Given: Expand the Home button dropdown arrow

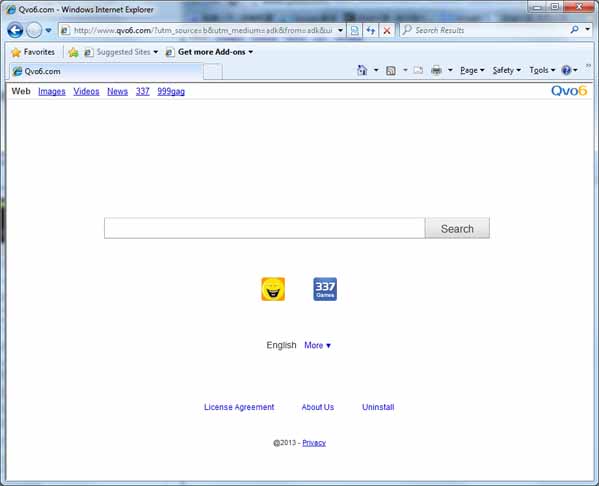Looking at the screenshot, I should pyautogui.click(x=376, y=70).
